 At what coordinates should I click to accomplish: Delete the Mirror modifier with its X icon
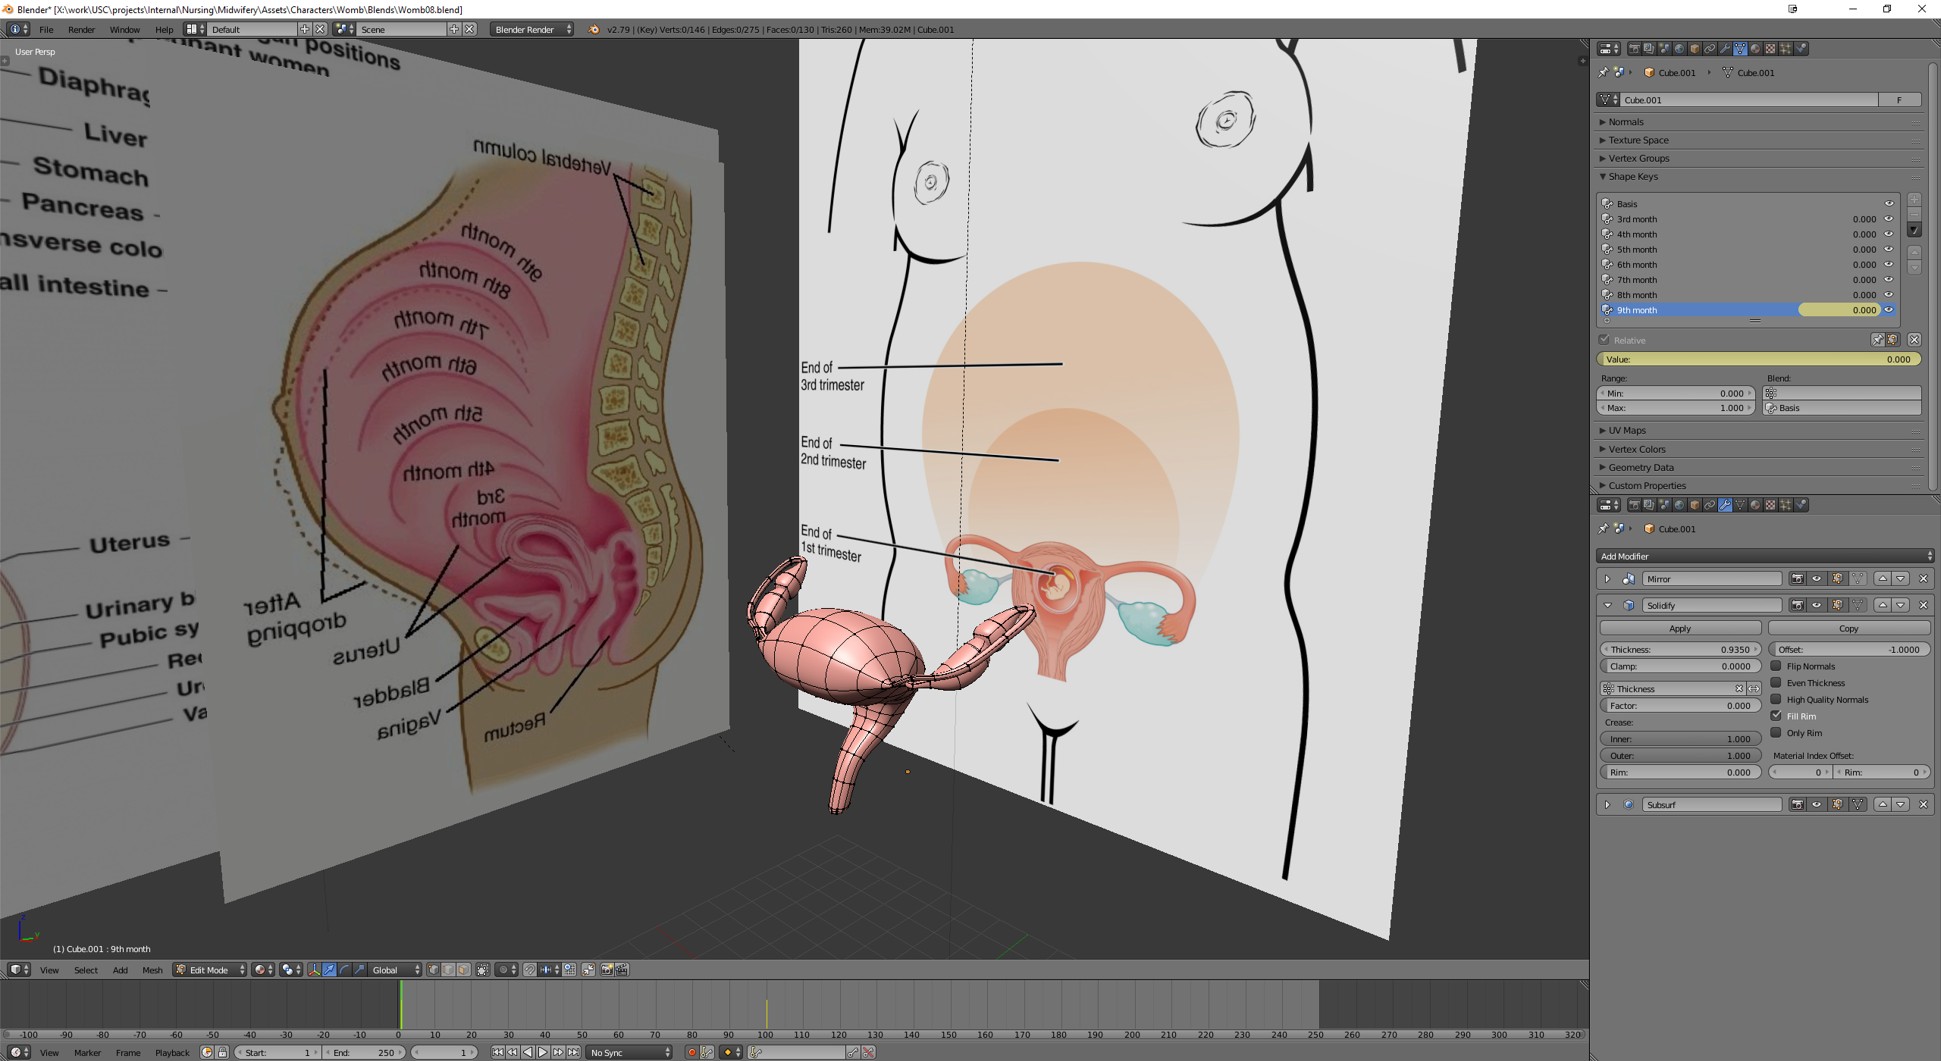[1923, 579]
